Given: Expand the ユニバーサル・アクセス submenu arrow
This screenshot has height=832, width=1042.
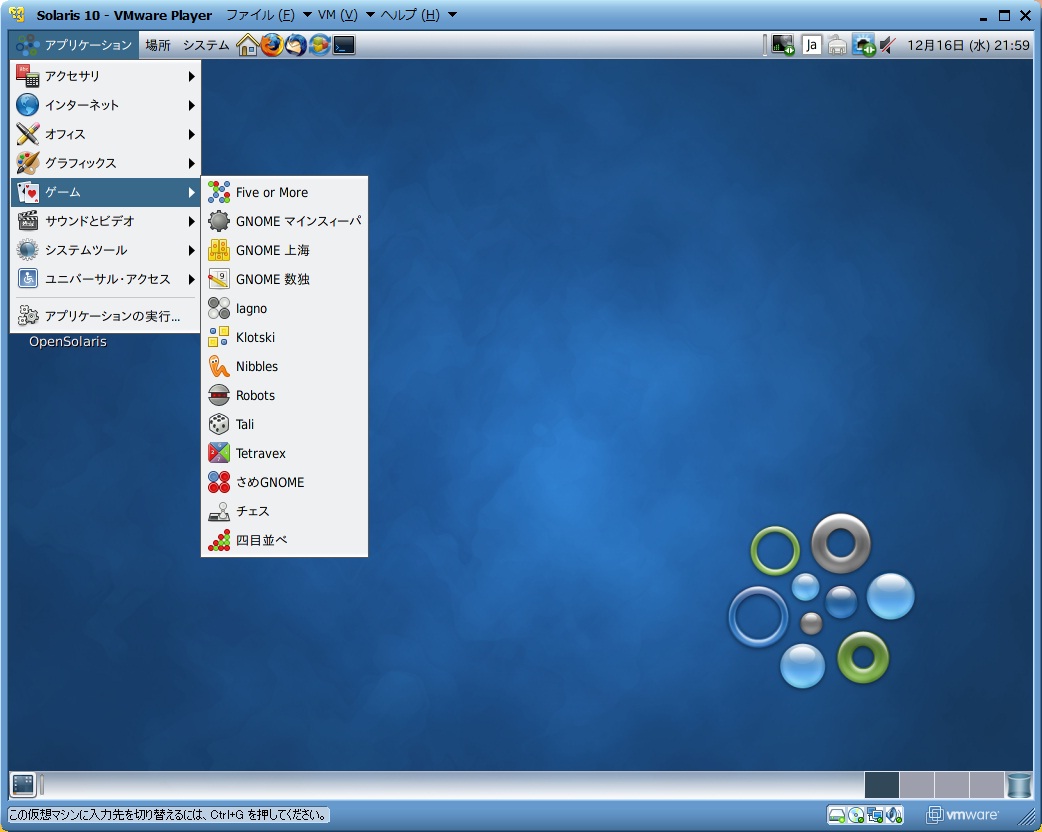Looking at the screenshot, I should [x=191, y=279].
